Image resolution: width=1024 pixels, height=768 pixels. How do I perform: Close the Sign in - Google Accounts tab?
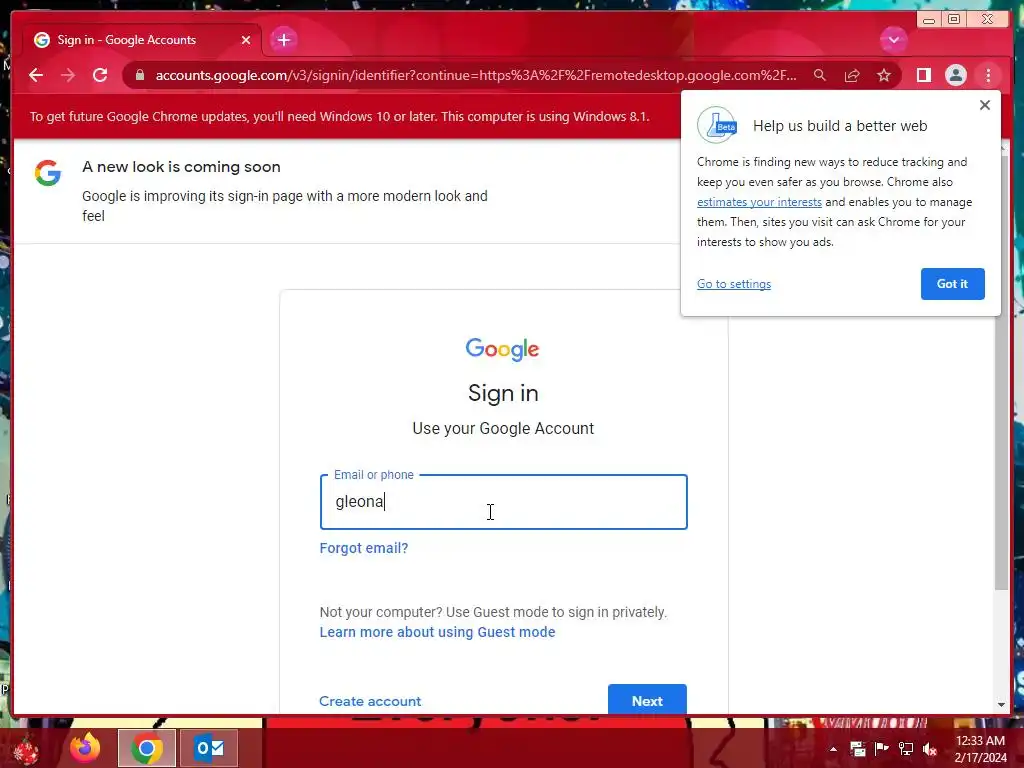(x=246, y=40)
